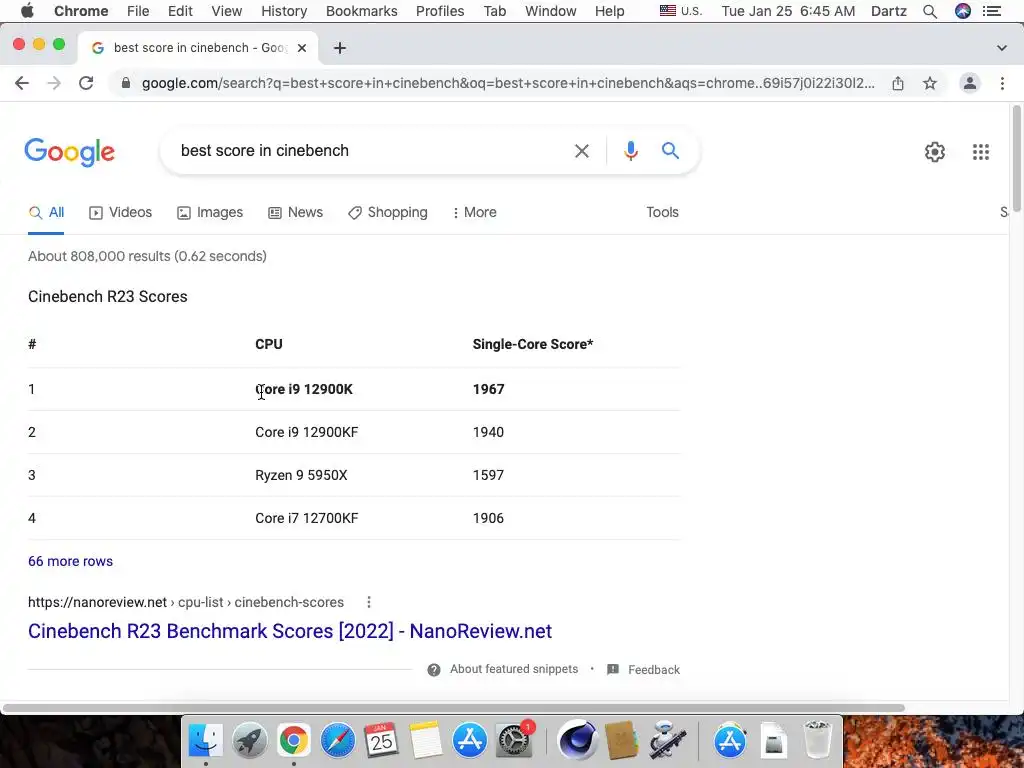
Task: Select the Ryzen 9 5950X cell
Action: (x=301, y=475)
